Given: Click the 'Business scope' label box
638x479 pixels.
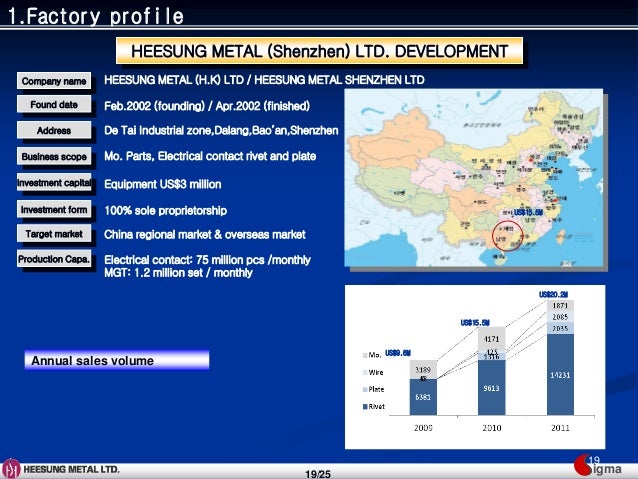Looking at the screenshot, I should [x=54, y=156].
